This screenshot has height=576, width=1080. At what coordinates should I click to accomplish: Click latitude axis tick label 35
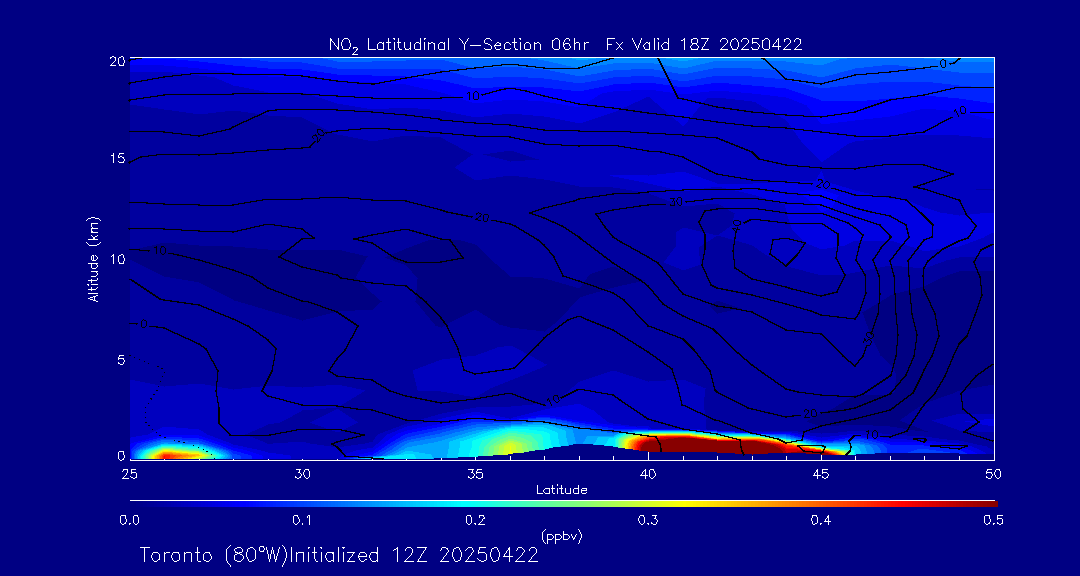475,474
